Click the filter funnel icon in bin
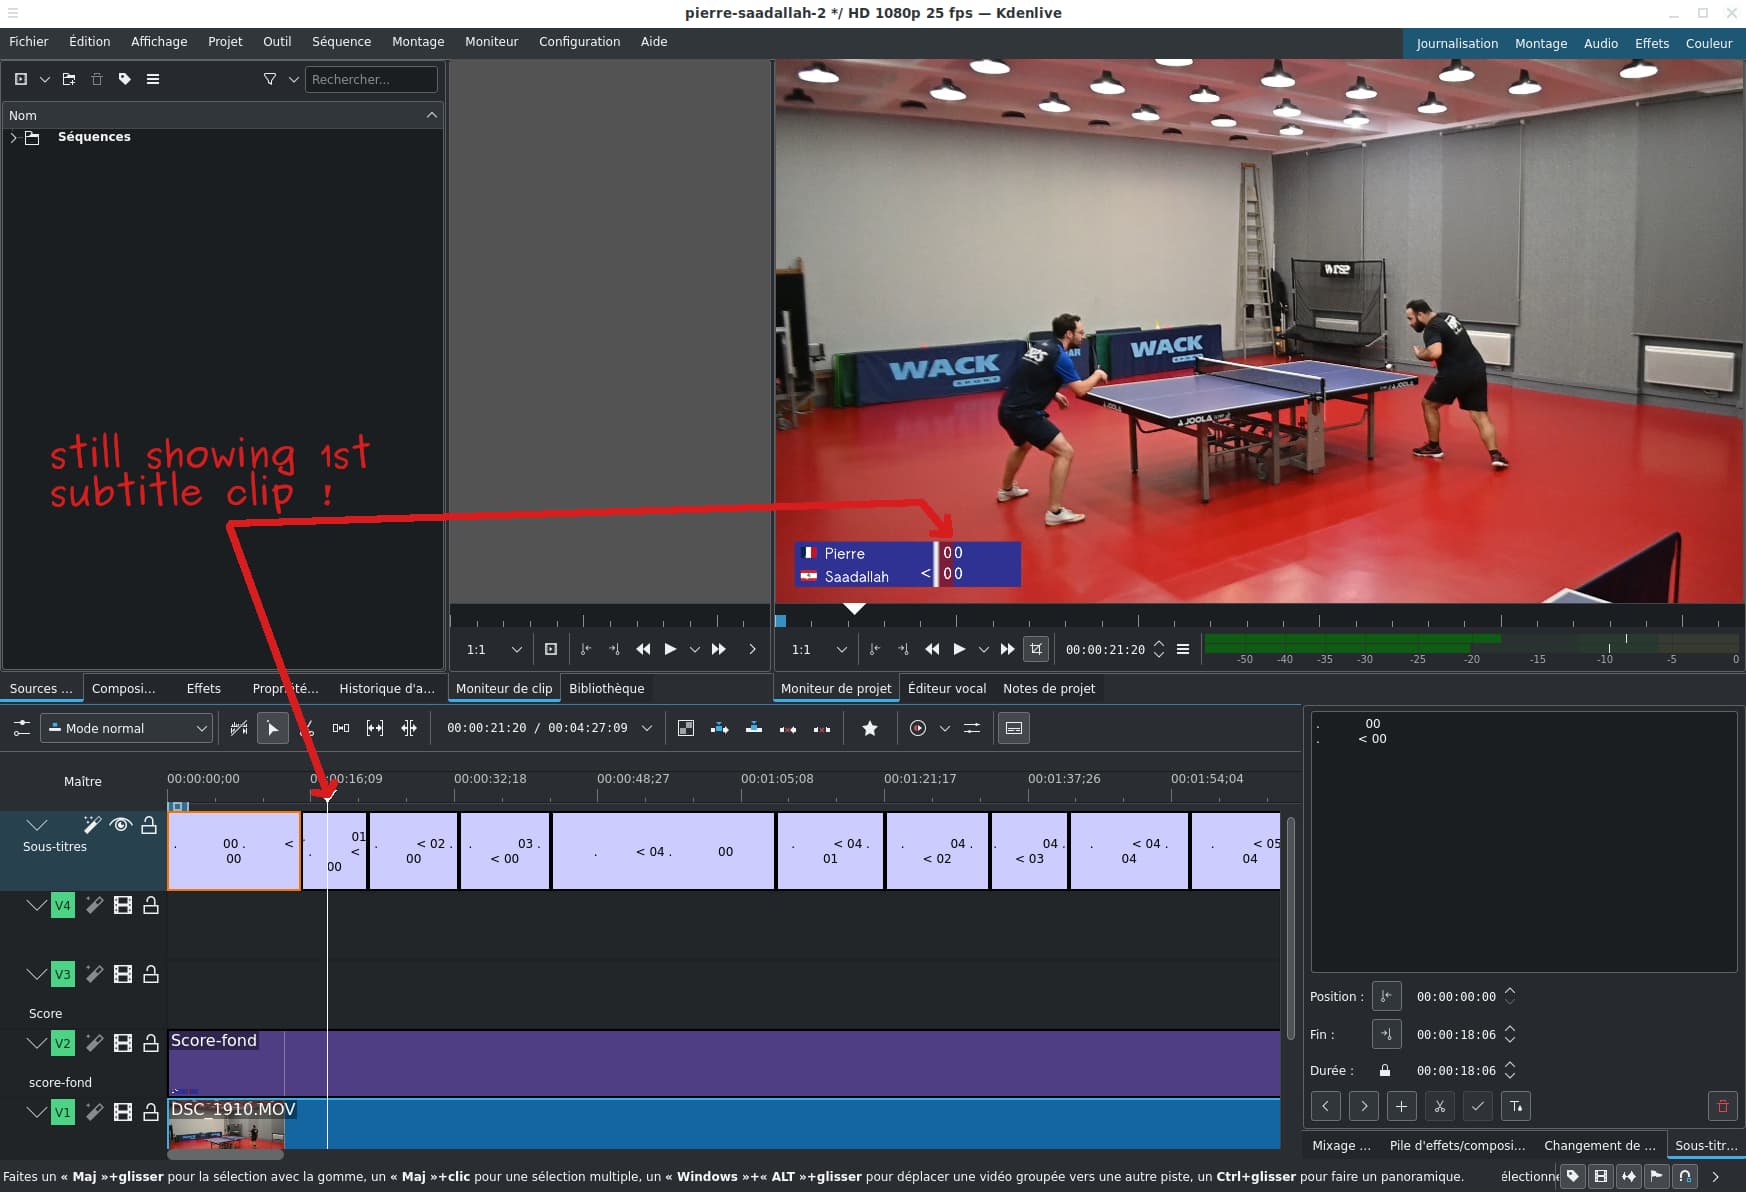The image size is (1746, 1192). click(270, 79)
